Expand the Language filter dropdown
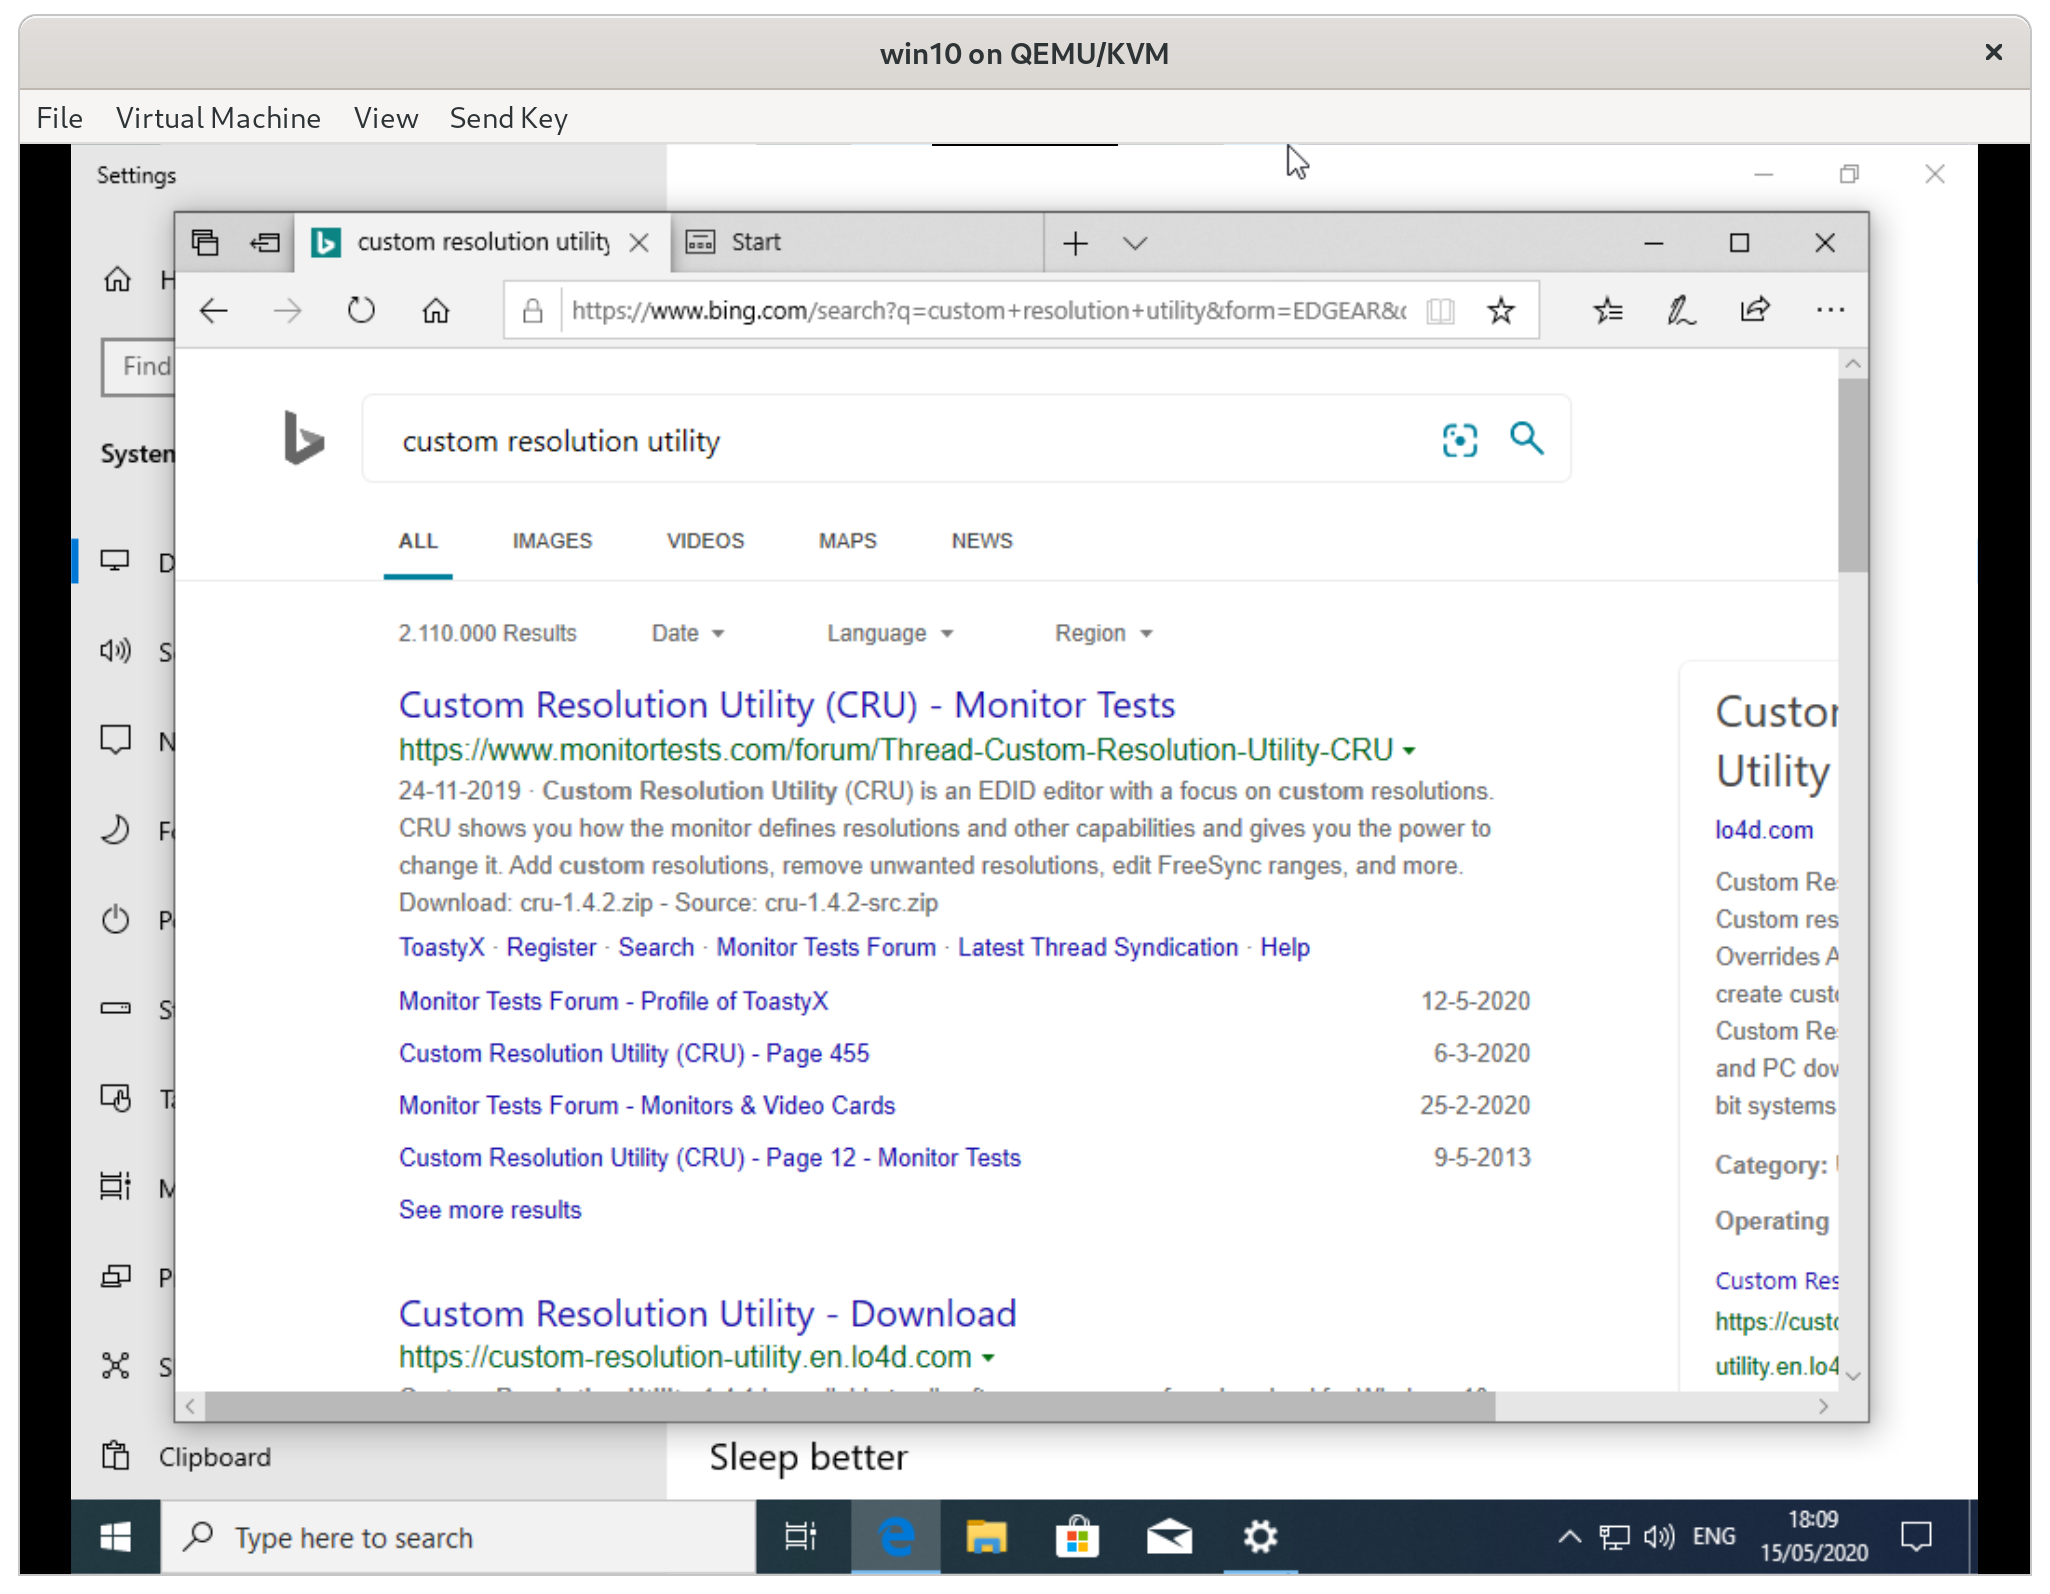This screenshot has width=2050, height=1594. (889, 632)
